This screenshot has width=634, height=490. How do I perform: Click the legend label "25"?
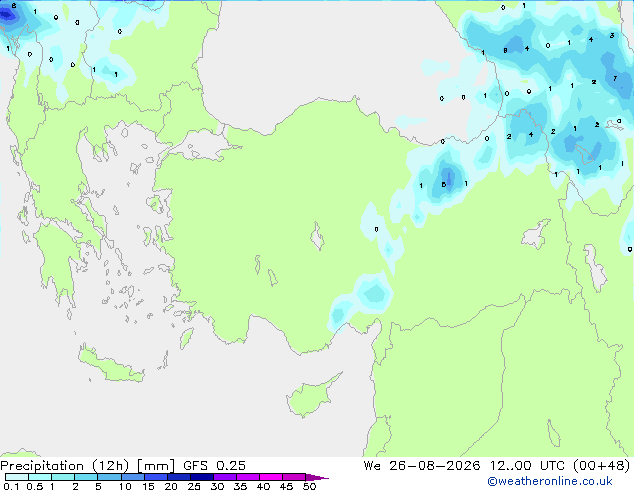pyautogui.click(x=194, y=486)
